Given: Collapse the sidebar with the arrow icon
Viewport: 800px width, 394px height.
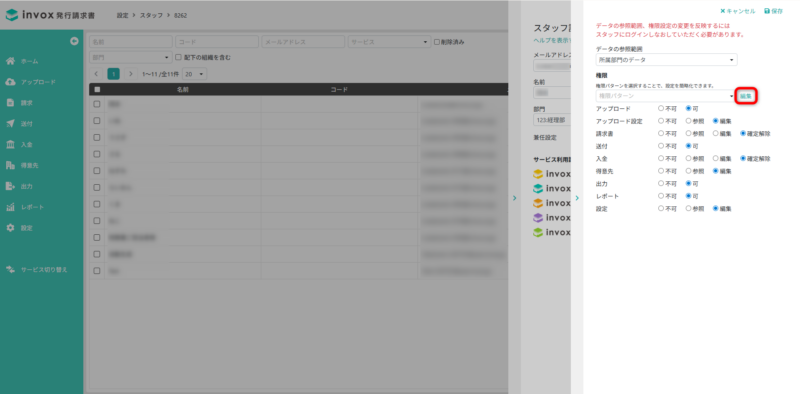Looking at the screenshot, I should 74,41.
